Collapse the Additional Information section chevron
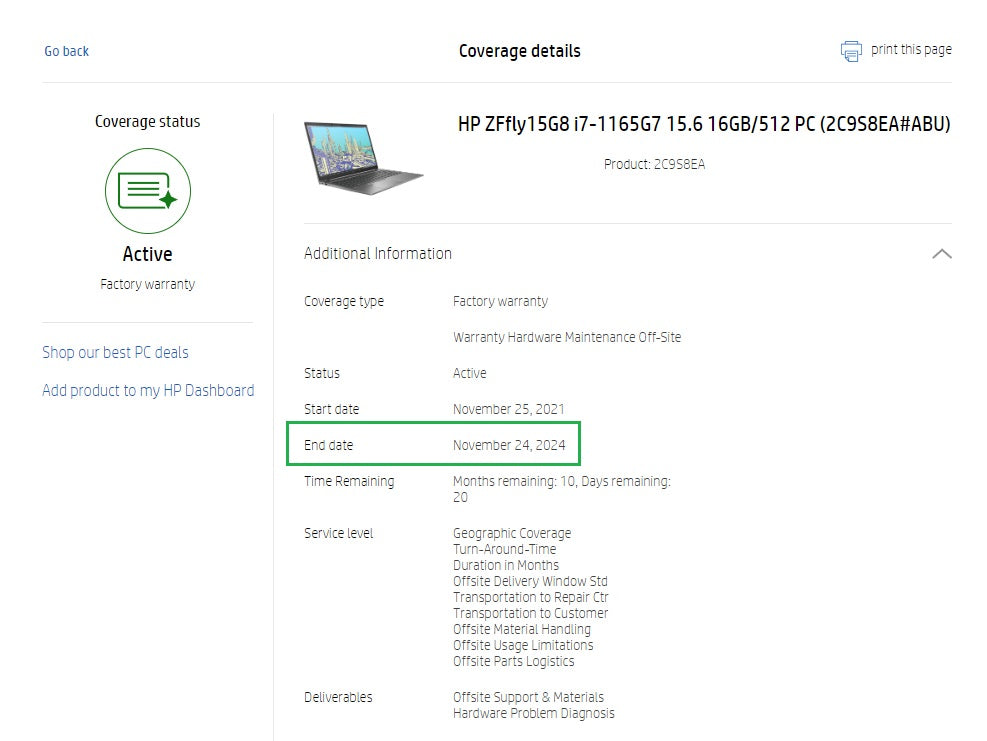The height and width of the screenshot is (741, 987). click(x=941, y=254)
